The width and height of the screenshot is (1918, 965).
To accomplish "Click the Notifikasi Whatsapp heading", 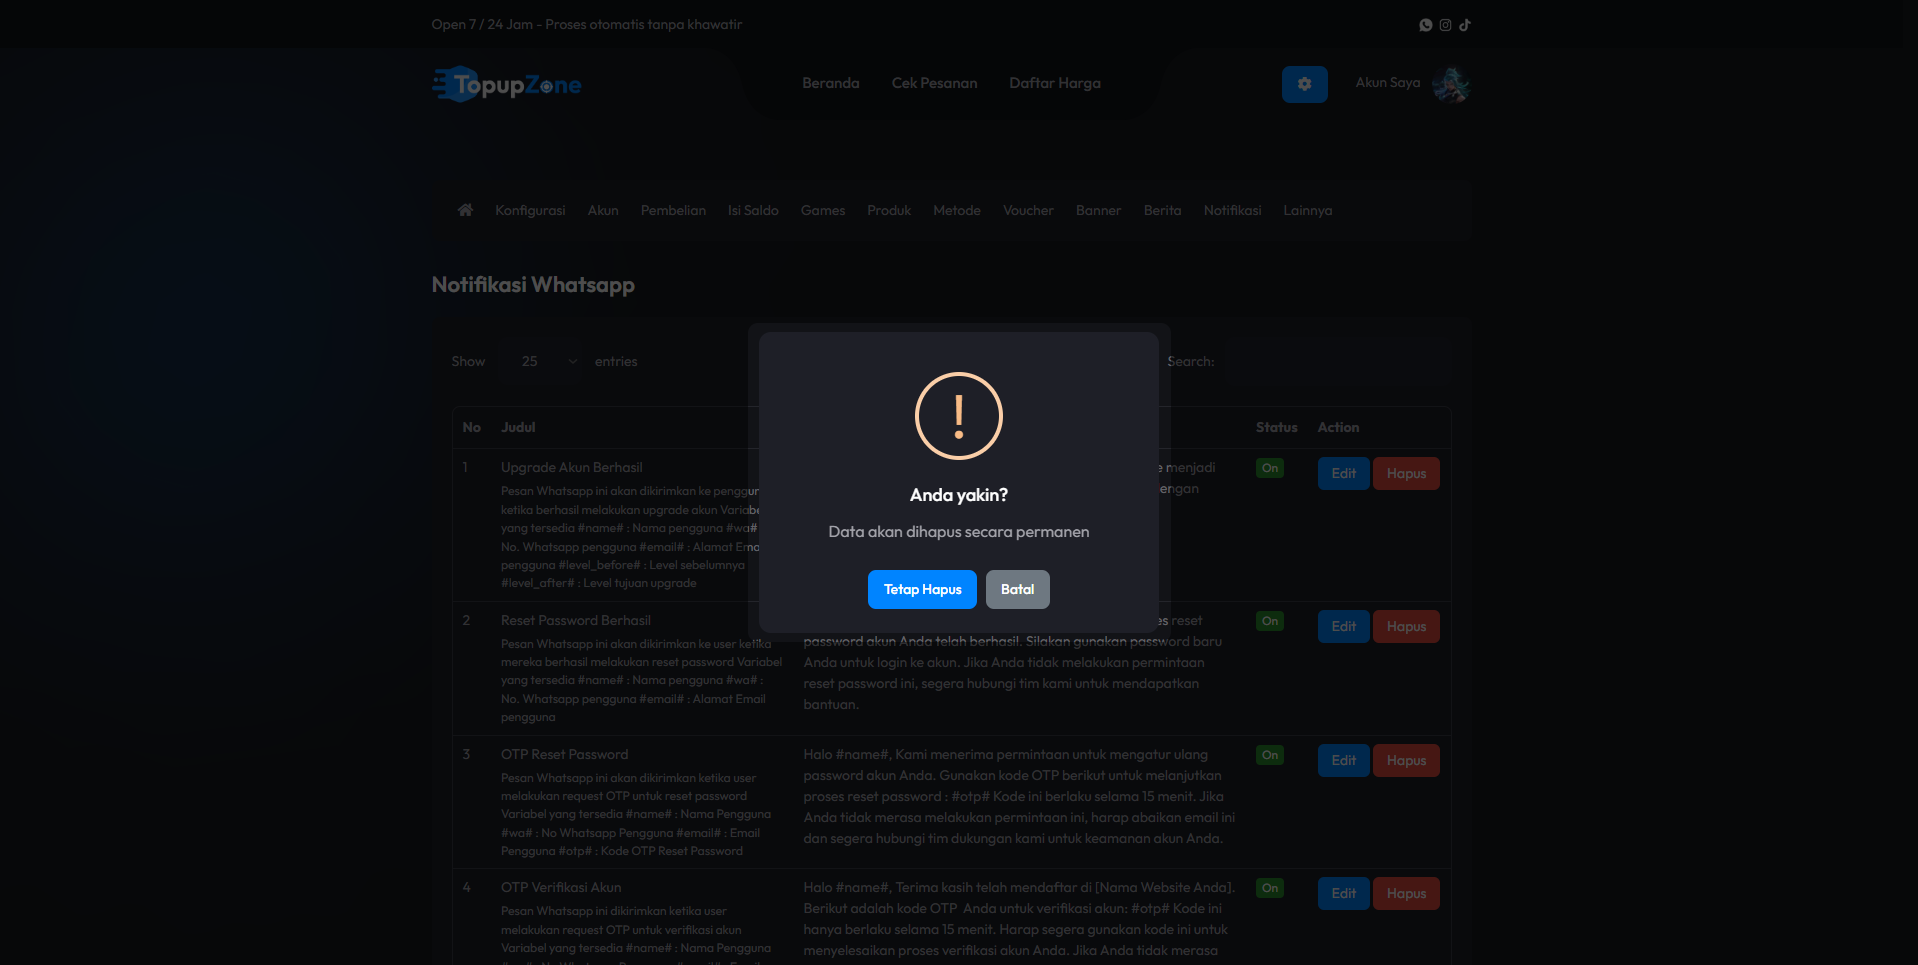I will 533,285.
